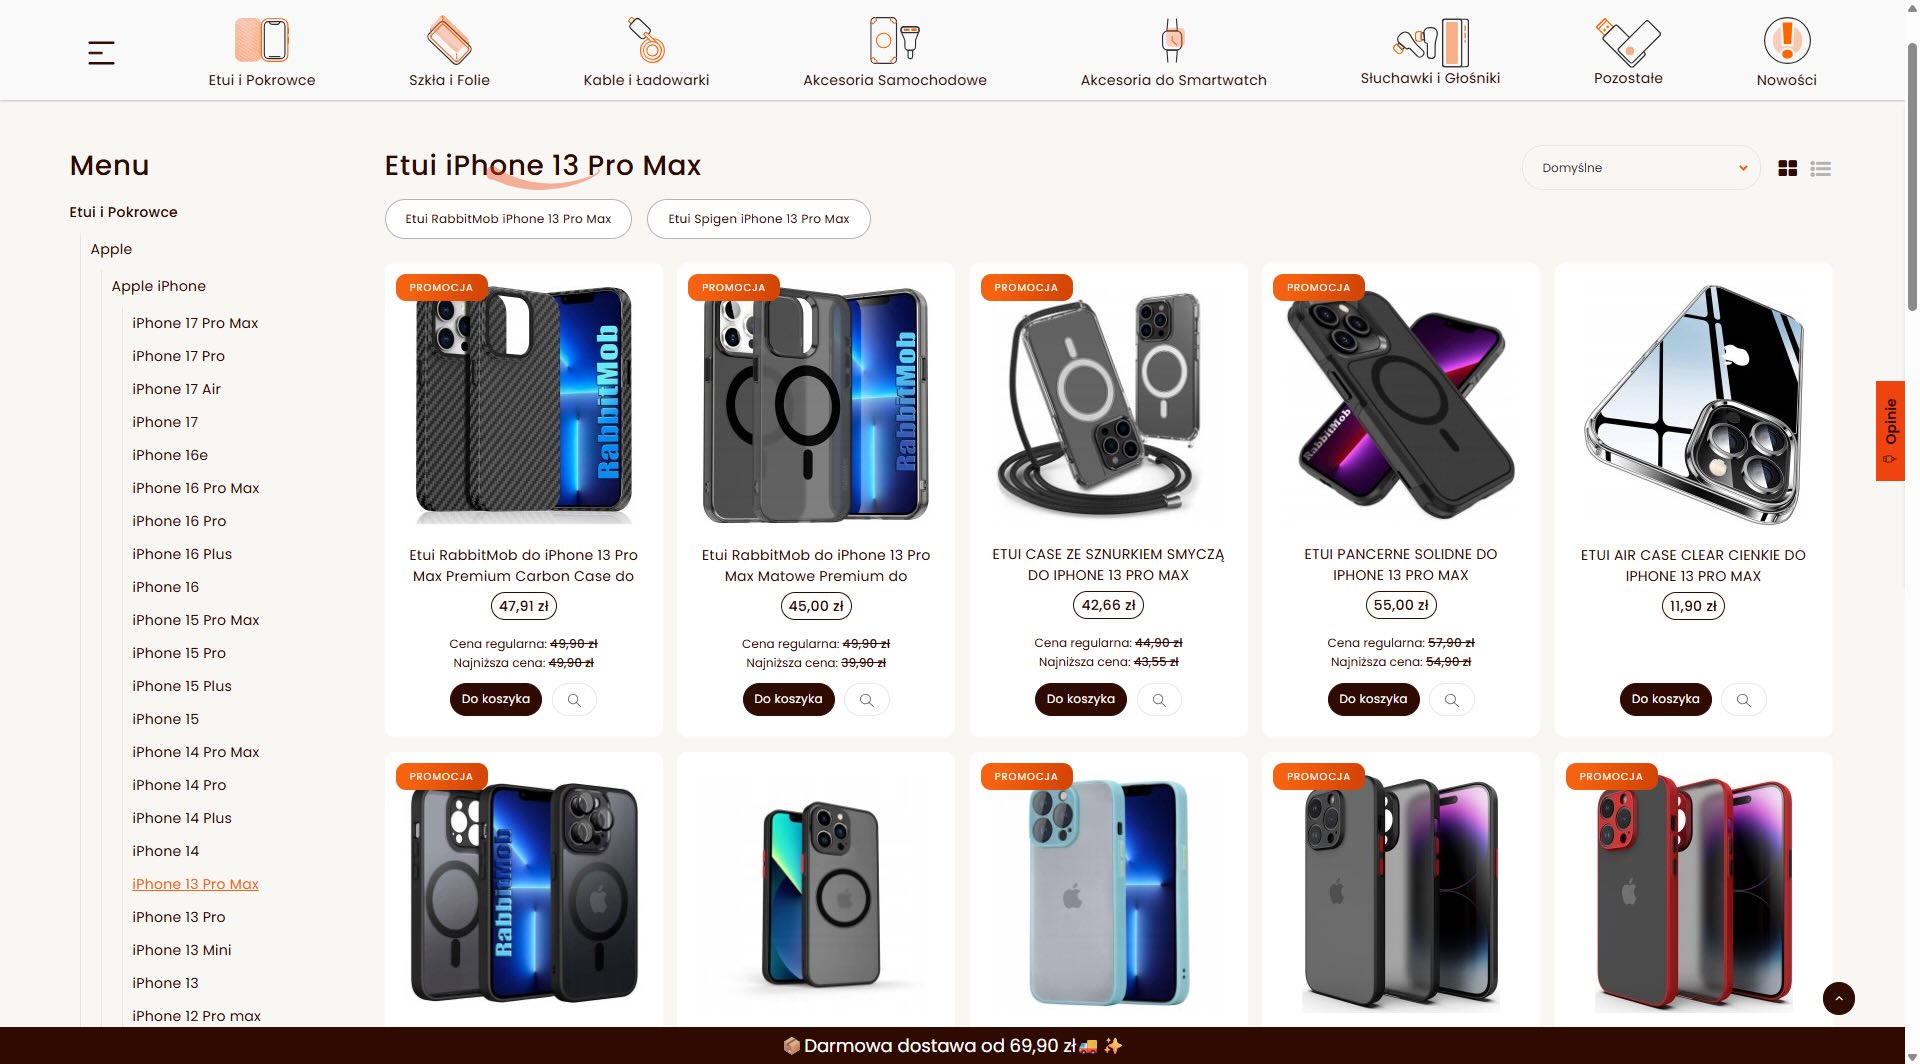Open the Domyślne sorting dropdown

click(x=1641, y=168)
